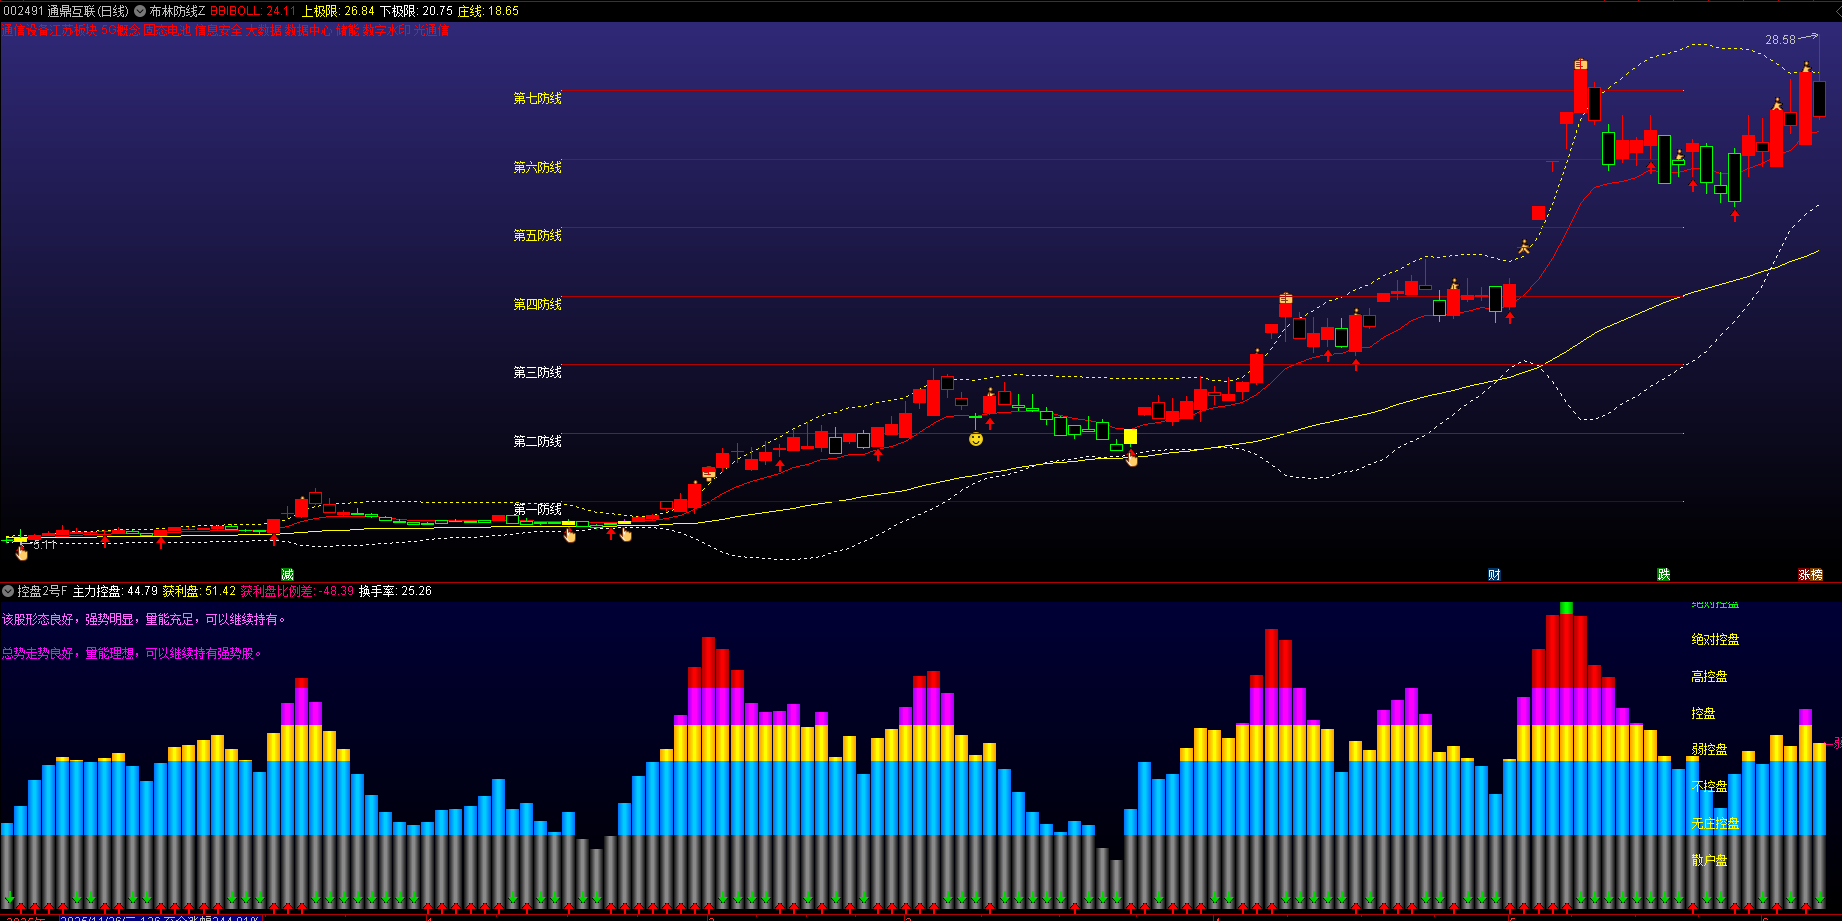The height and width of the screenshot is (921, 1842).
Task: Click the 不控盘 level label
Action: (1709, 786)
